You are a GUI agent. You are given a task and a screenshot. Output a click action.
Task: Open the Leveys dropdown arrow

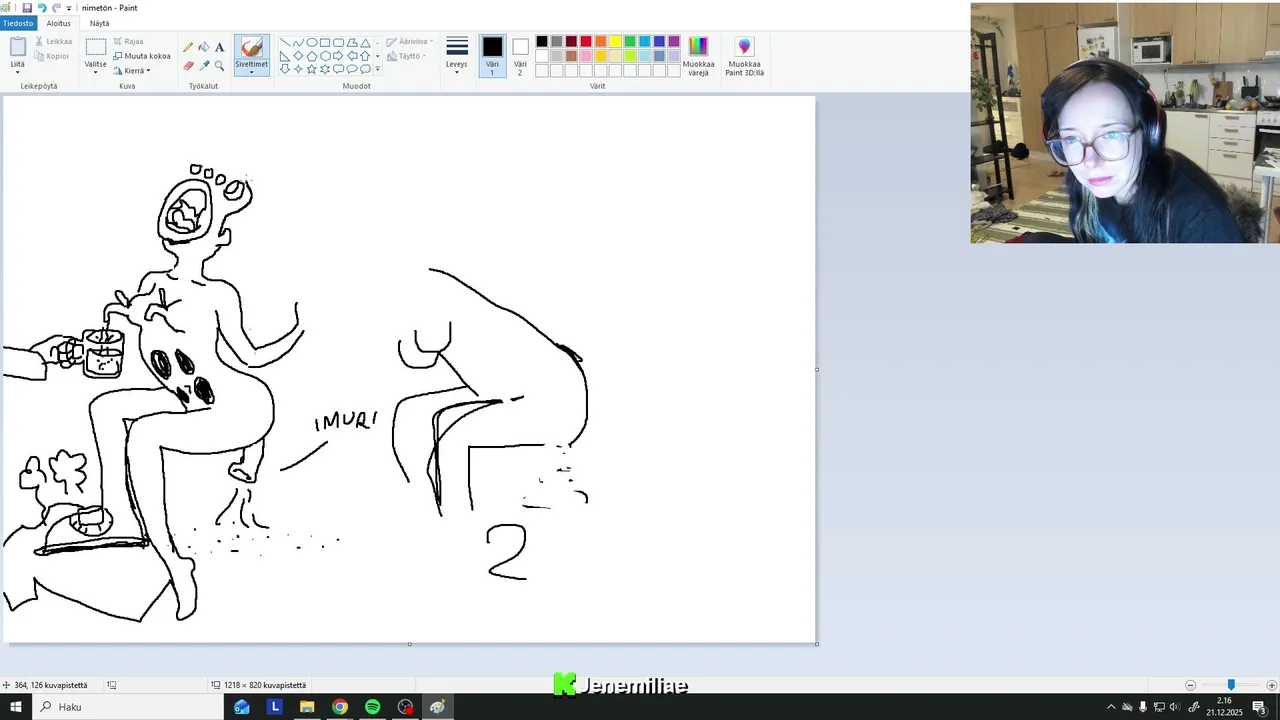[x=457, y=72]
